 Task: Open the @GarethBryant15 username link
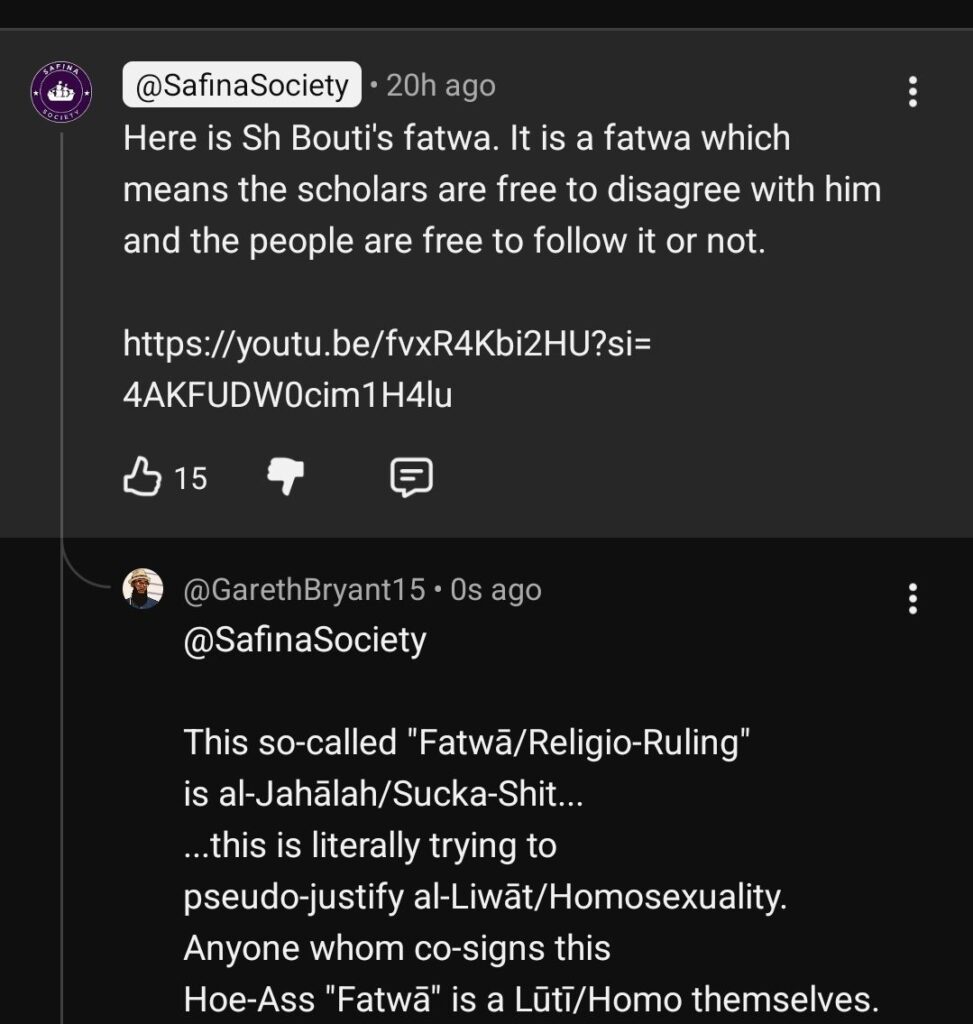(305, 590)
